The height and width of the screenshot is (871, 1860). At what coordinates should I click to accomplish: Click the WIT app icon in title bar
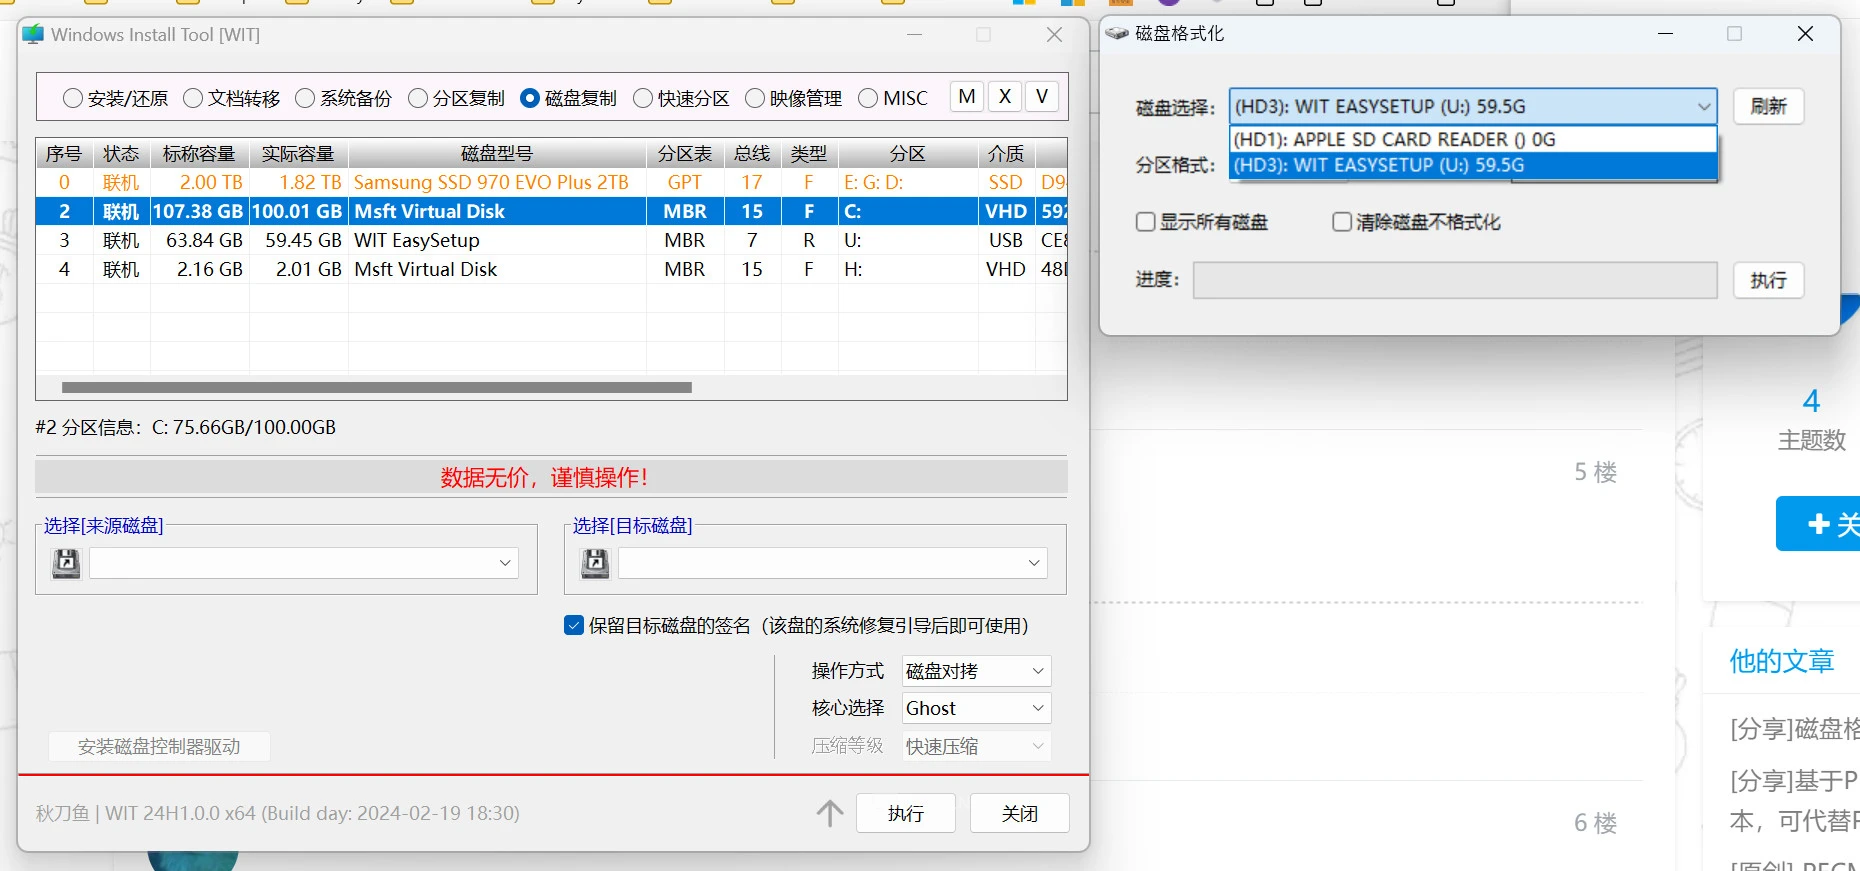pyautogui.click(x=33, y=35)
